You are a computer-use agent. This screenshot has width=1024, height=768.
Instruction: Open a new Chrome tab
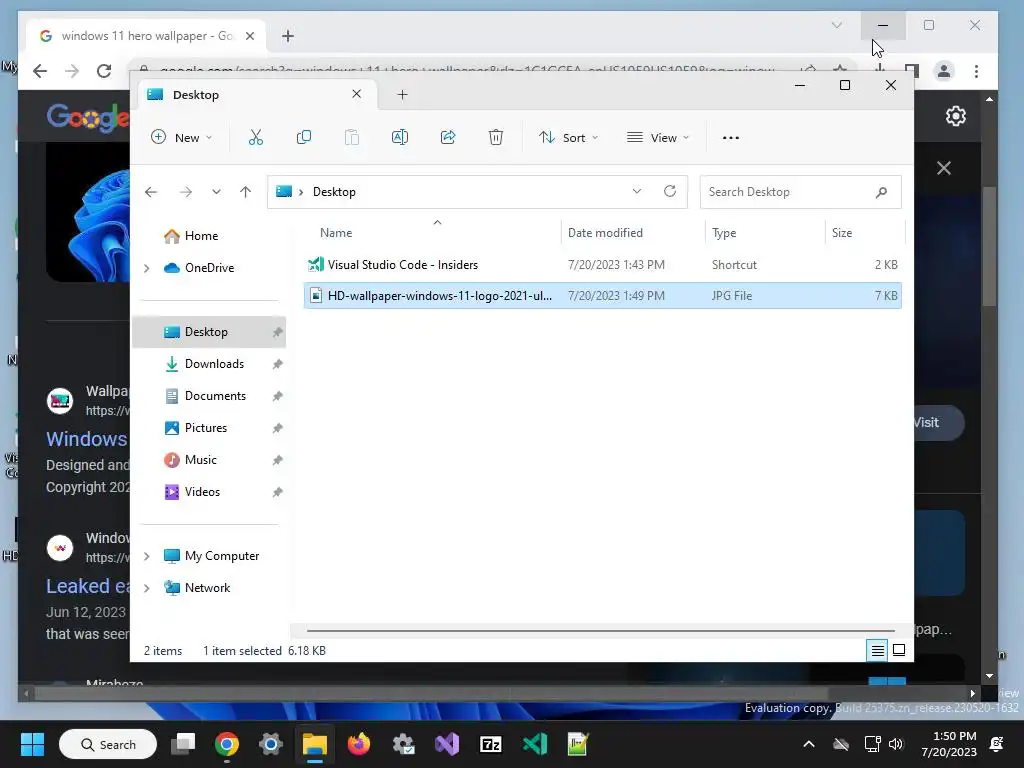tap(288, 36)
